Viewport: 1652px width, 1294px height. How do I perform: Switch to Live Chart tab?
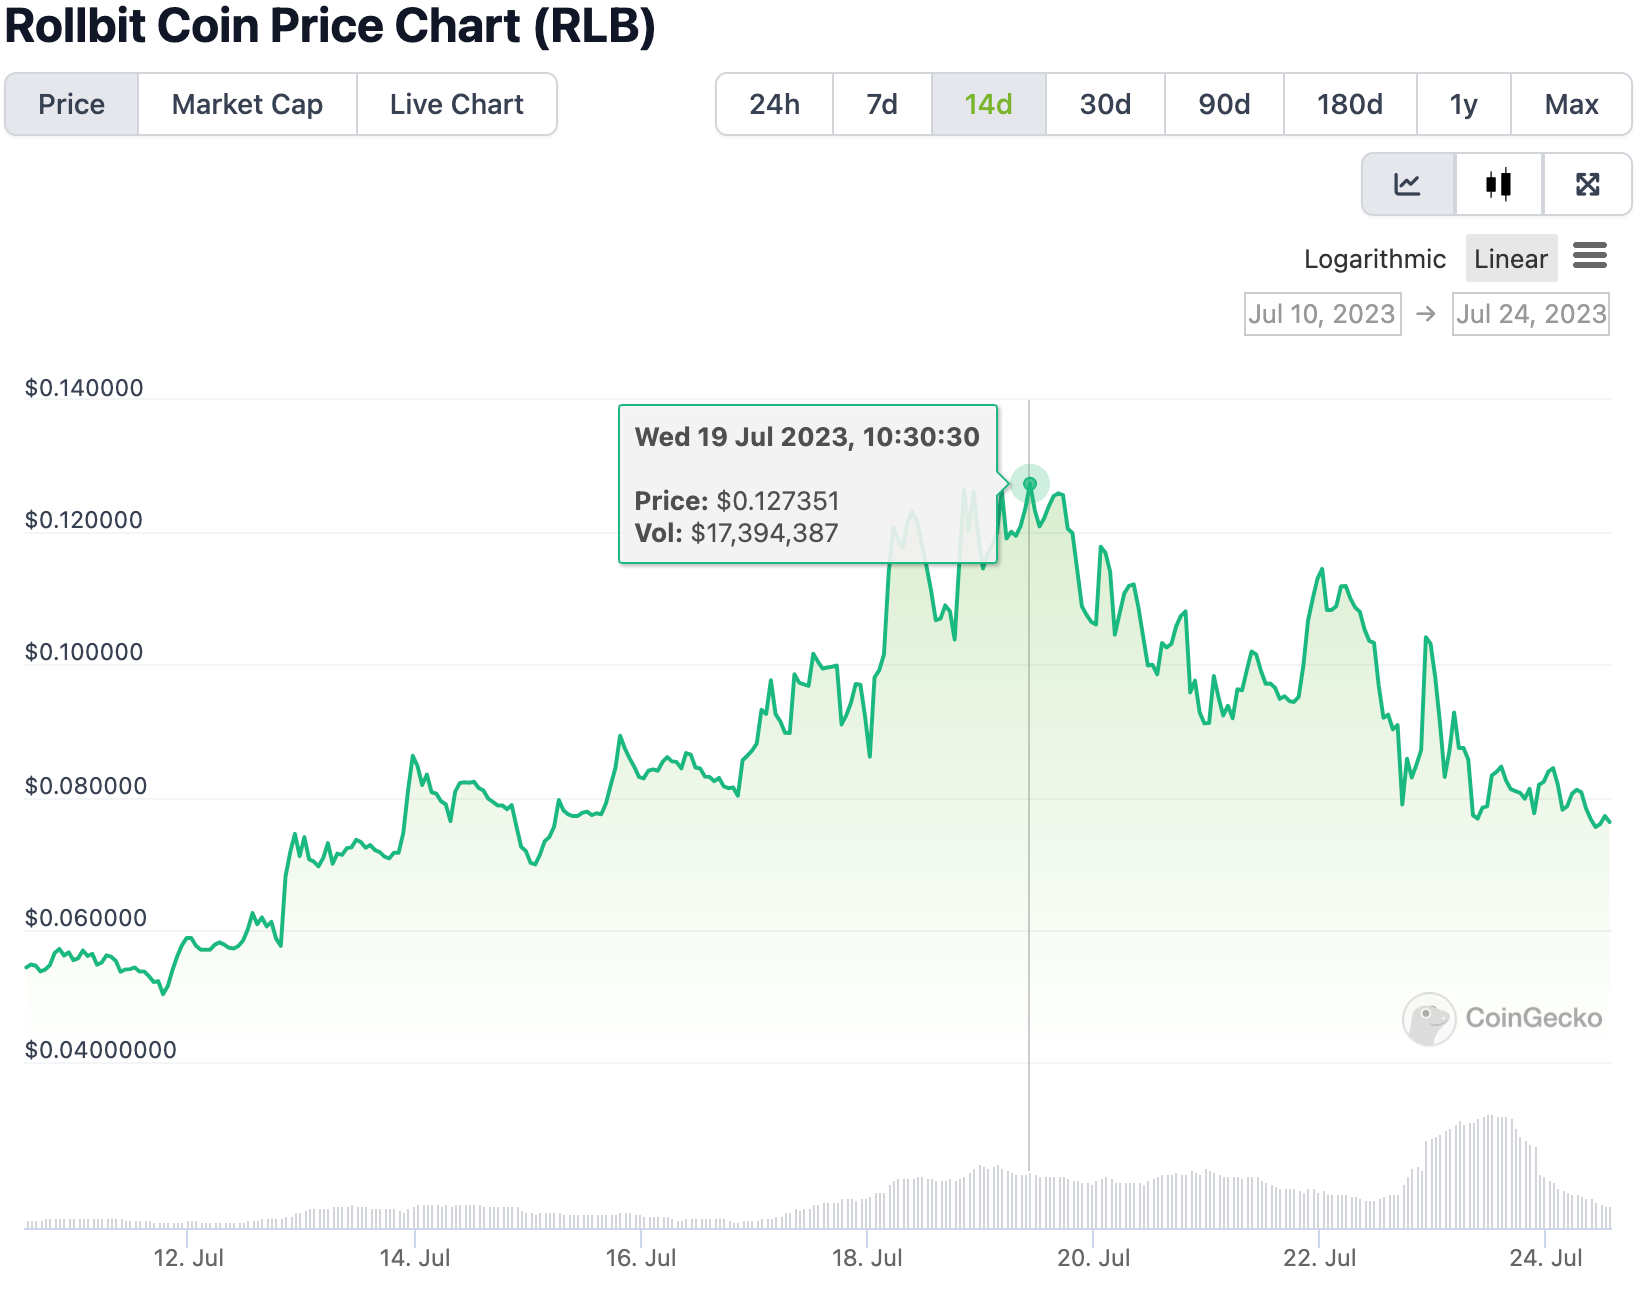click(456, 104)
